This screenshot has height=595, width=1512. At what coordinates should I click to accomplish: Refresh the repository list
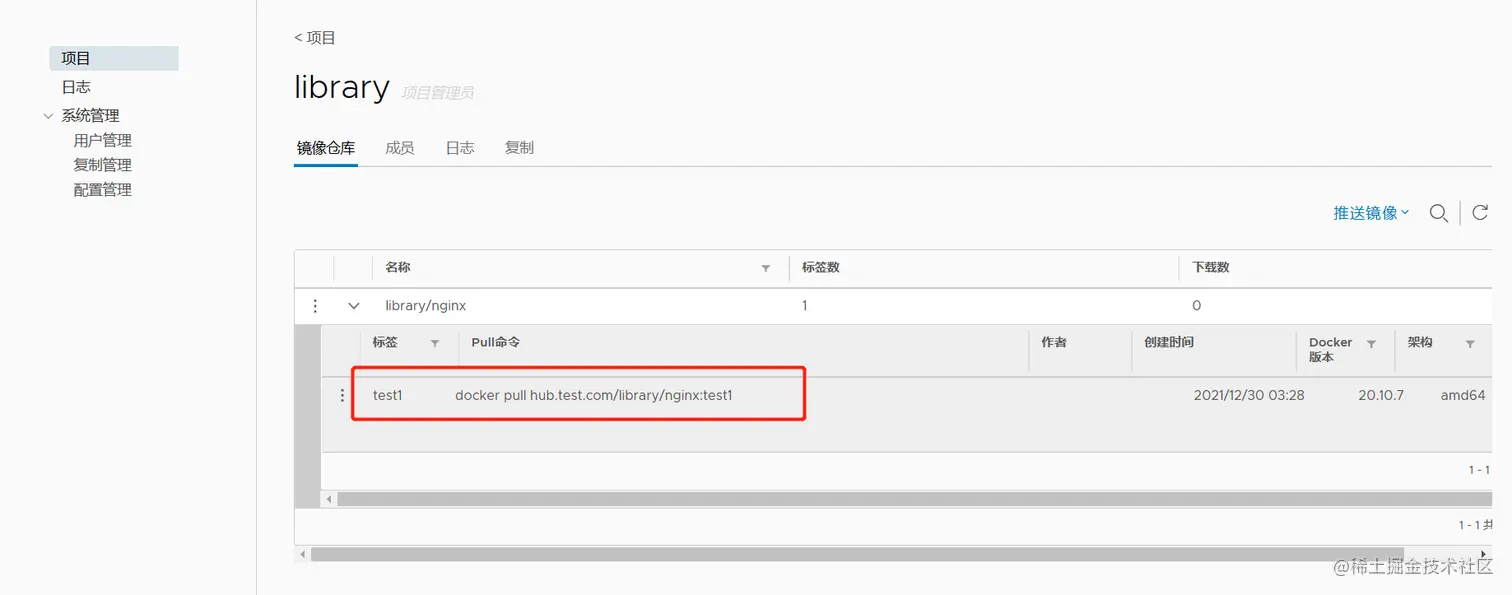point(1481,212)
